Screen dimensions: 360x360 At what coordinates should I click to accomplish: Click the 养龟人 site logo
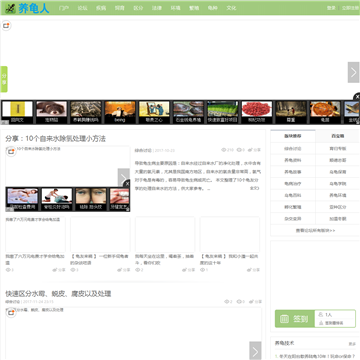pyautogui.click(x=27, y=8)
